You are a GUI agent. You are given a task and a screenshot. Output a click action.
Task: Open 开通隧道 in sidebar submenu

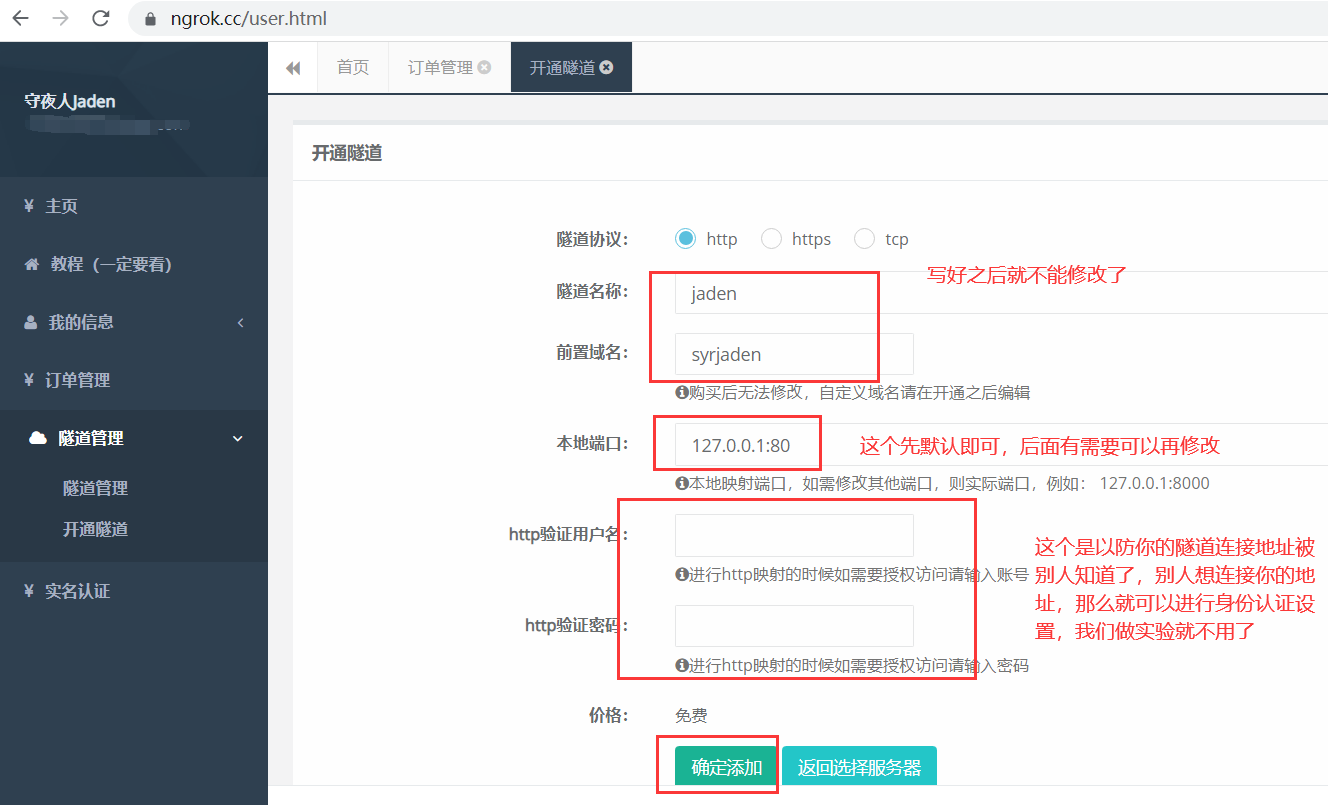(x=95, y=529)
